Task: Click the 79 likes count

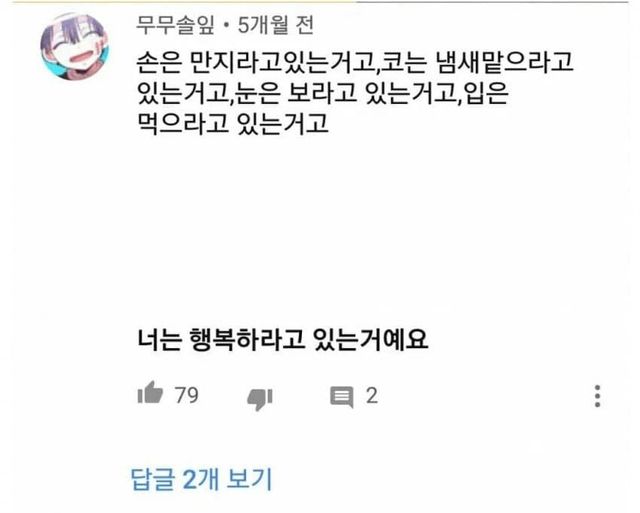Action: (187, 395)
